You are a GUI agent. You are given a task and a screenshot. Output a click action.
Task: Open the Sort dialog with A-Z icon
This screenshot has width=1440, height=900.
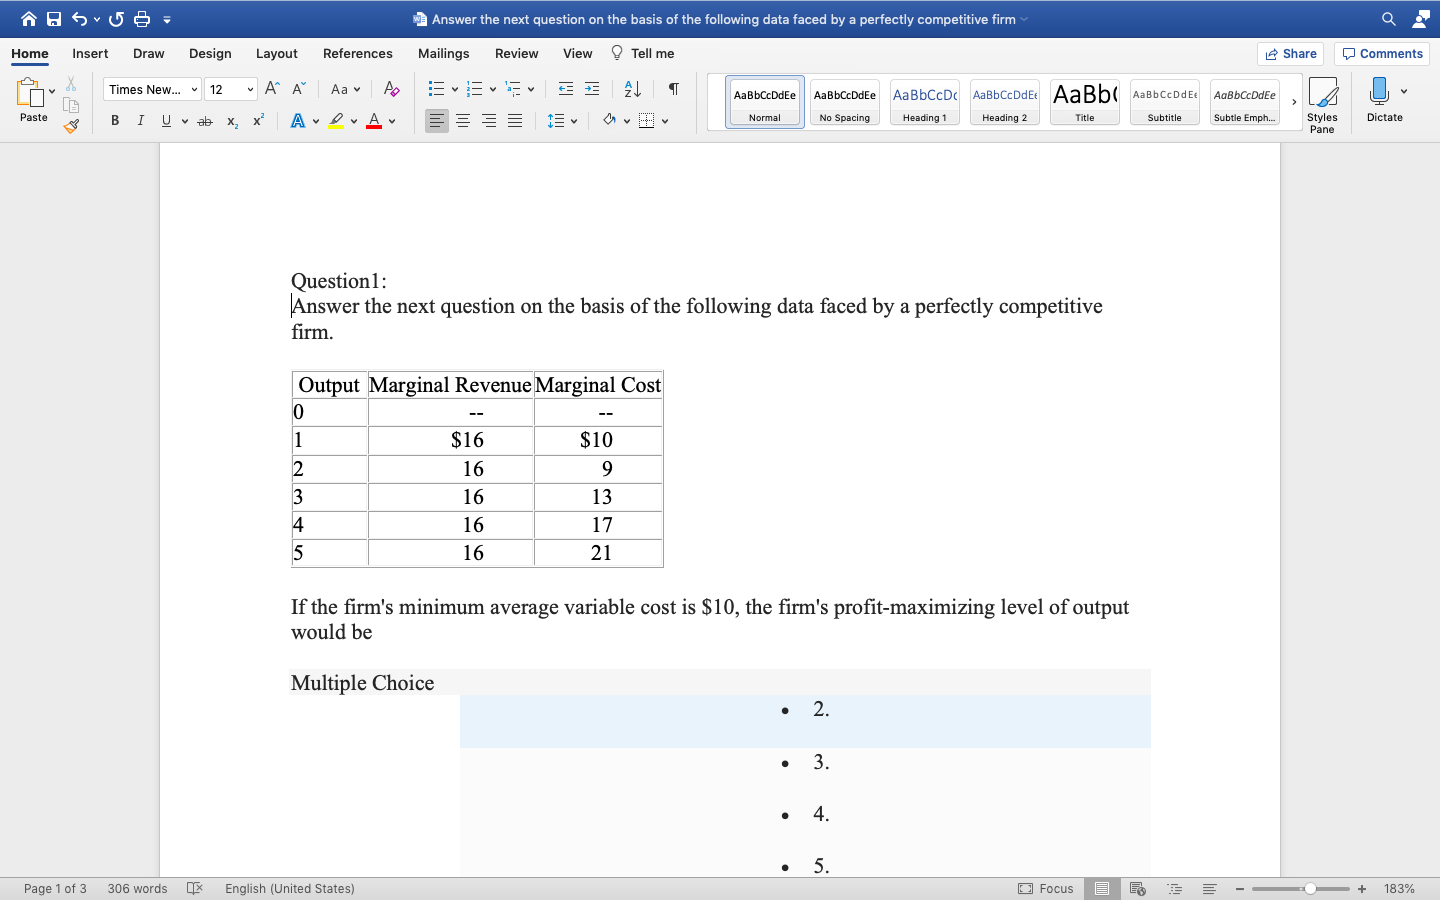tap(631, 89)
